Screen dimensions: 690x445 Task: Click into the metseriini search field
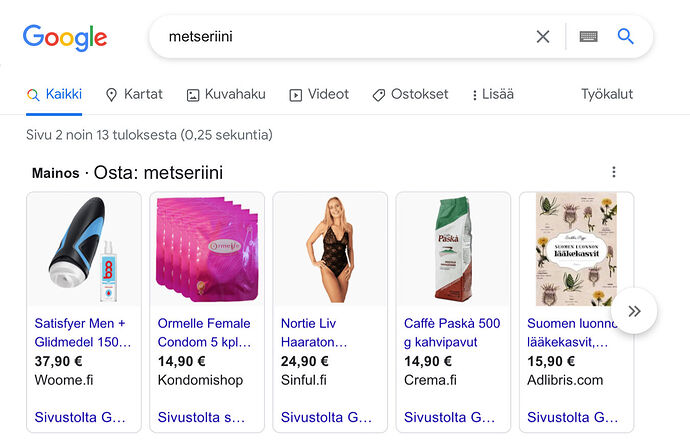click(340, 37)
